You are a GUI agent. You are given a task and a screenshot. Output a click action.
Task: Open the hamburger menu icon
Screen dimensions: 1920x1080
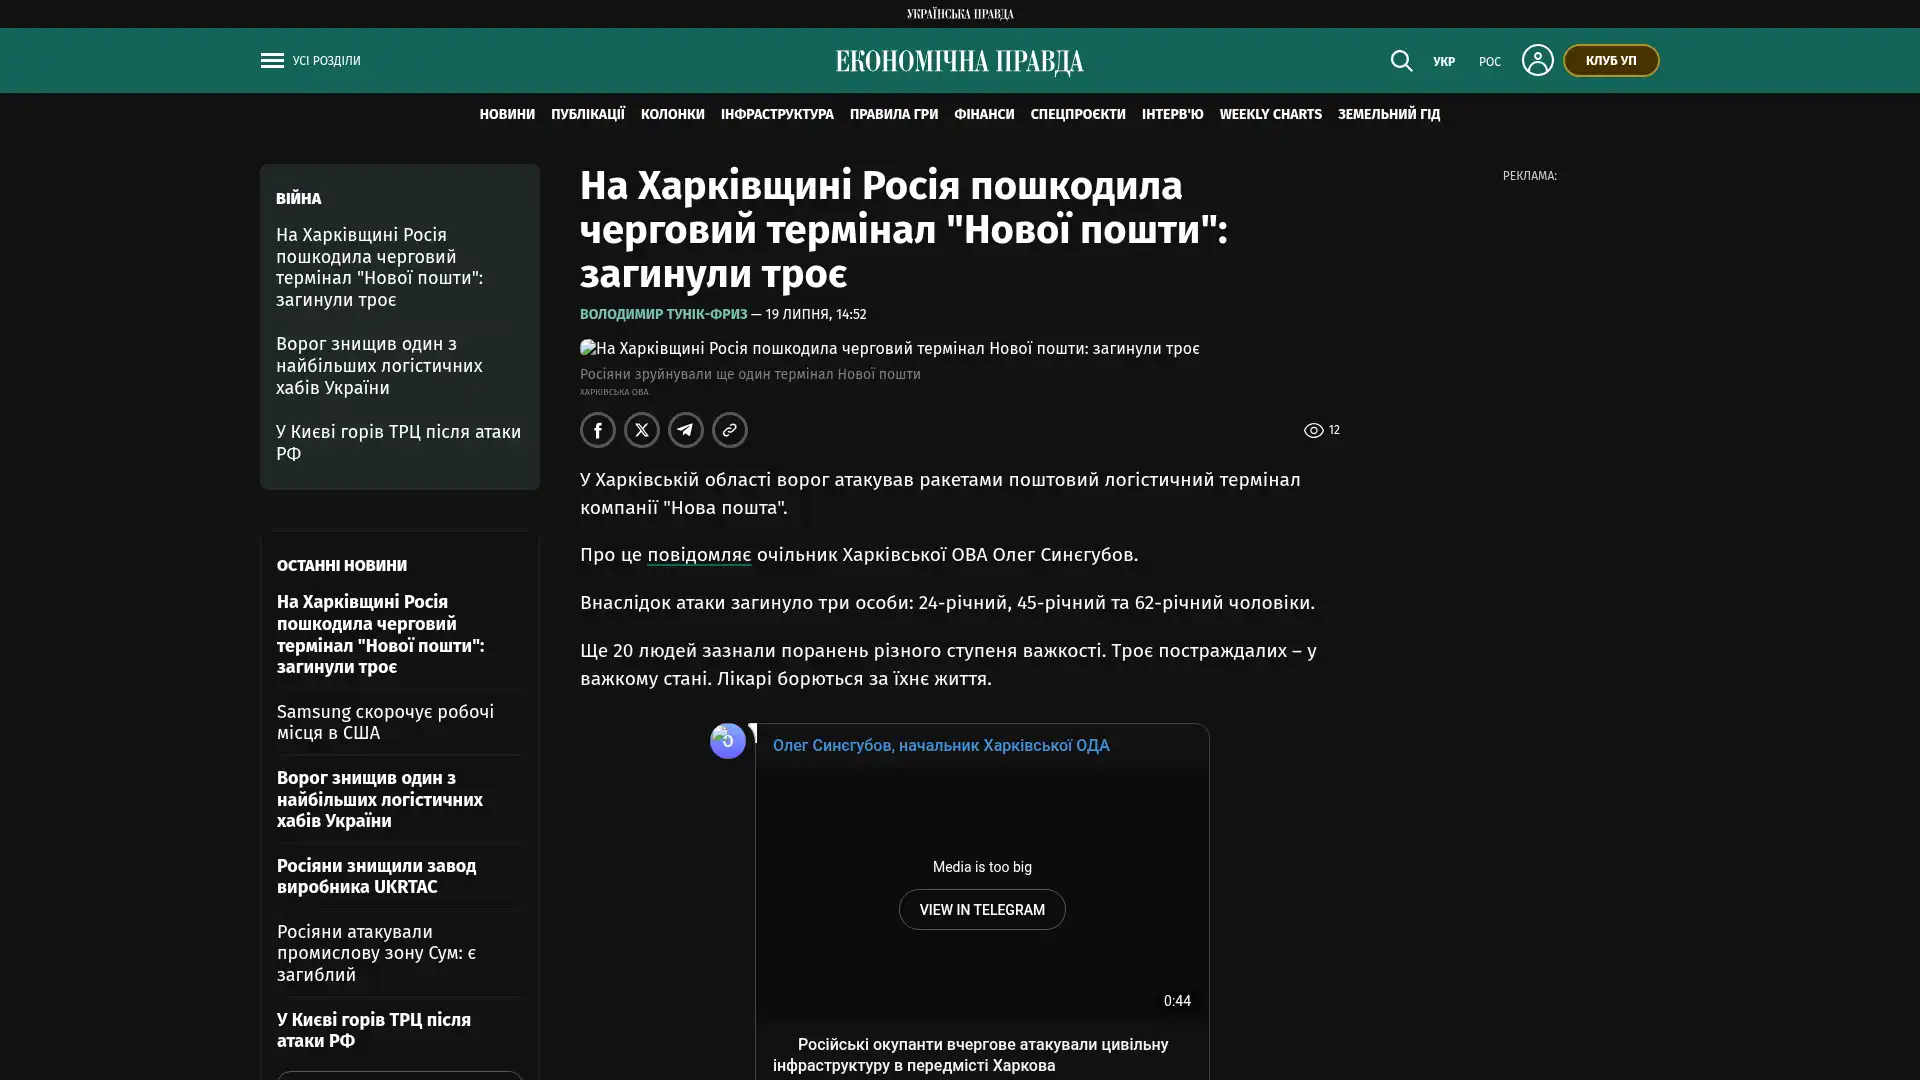(x=272, y=61)
